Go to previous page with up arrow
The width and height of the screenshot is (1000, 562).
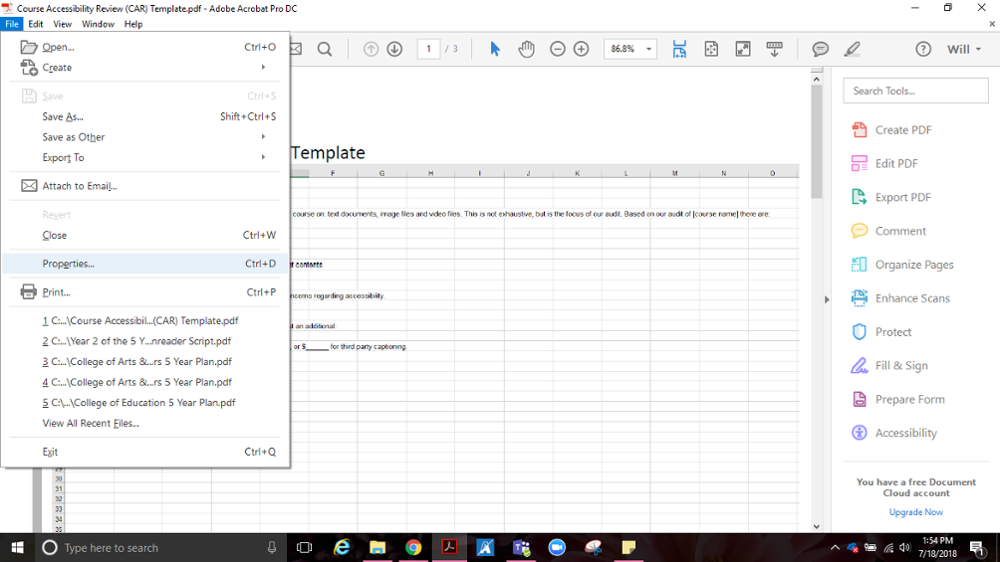(371, 49)
